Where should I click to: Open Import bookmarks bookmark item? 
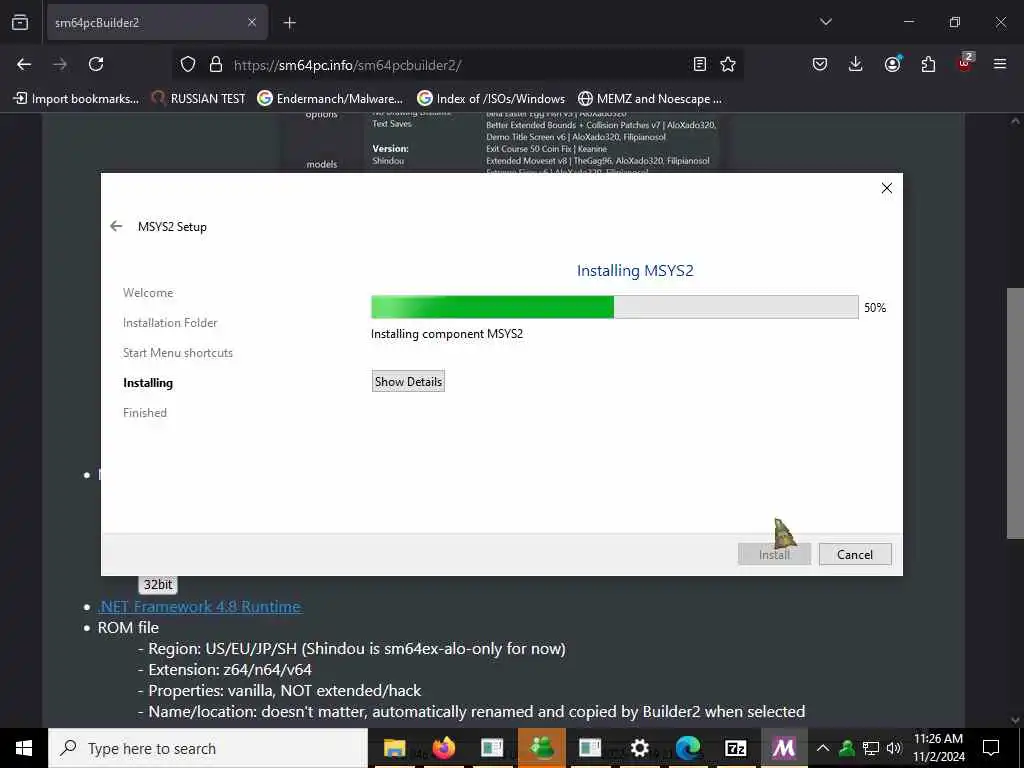(x=76, y=99)
